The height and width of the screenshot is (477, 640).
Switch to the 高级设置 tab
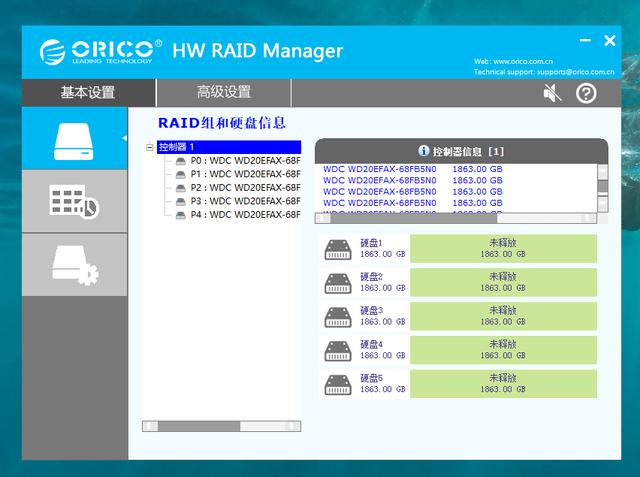pyautogui.click(x=224, y=93)
